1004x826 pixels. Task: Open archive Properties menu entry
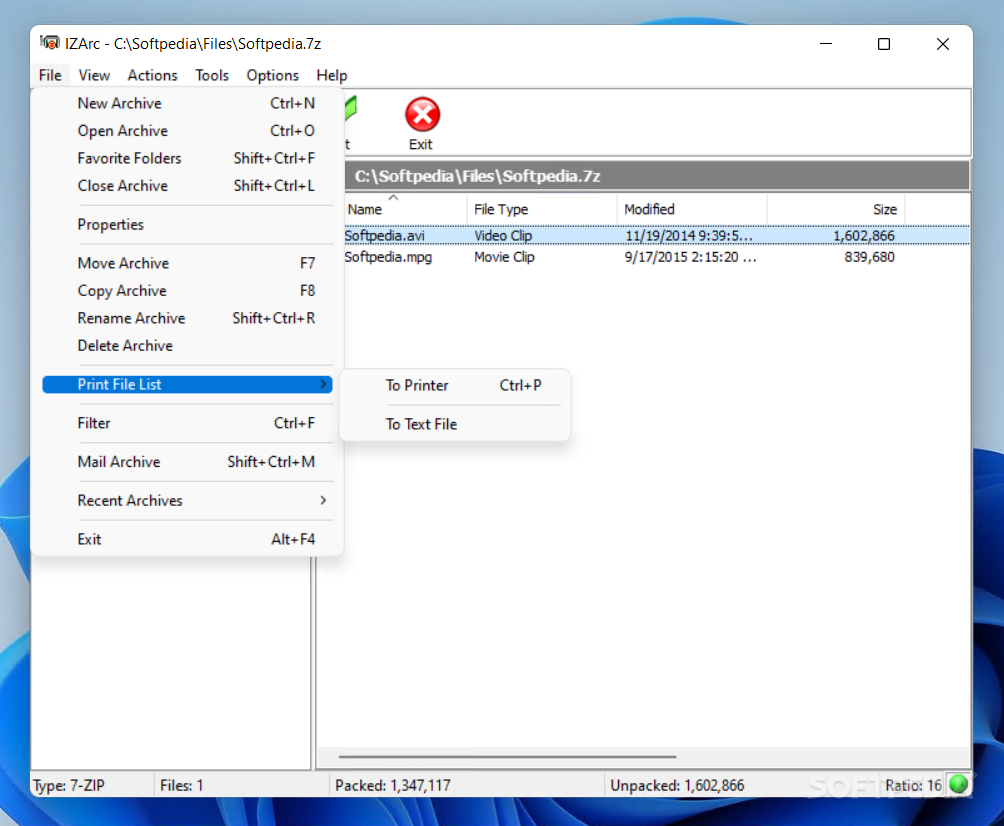tap(187, 225)
